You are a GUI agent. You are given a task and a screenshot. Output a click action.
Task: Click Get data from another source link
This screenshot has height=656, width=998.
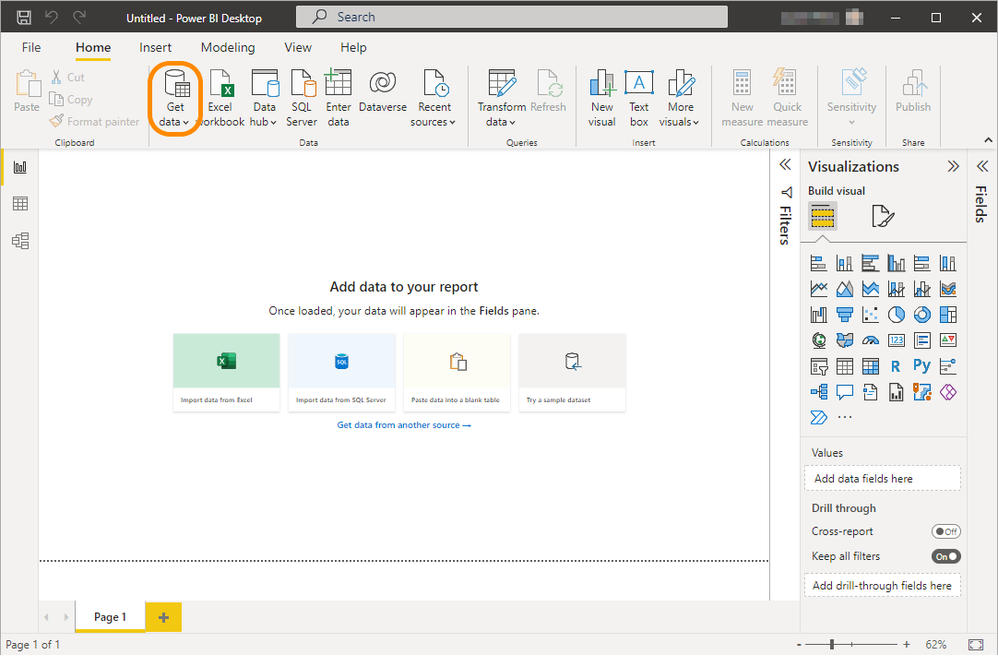click(403, 425)
